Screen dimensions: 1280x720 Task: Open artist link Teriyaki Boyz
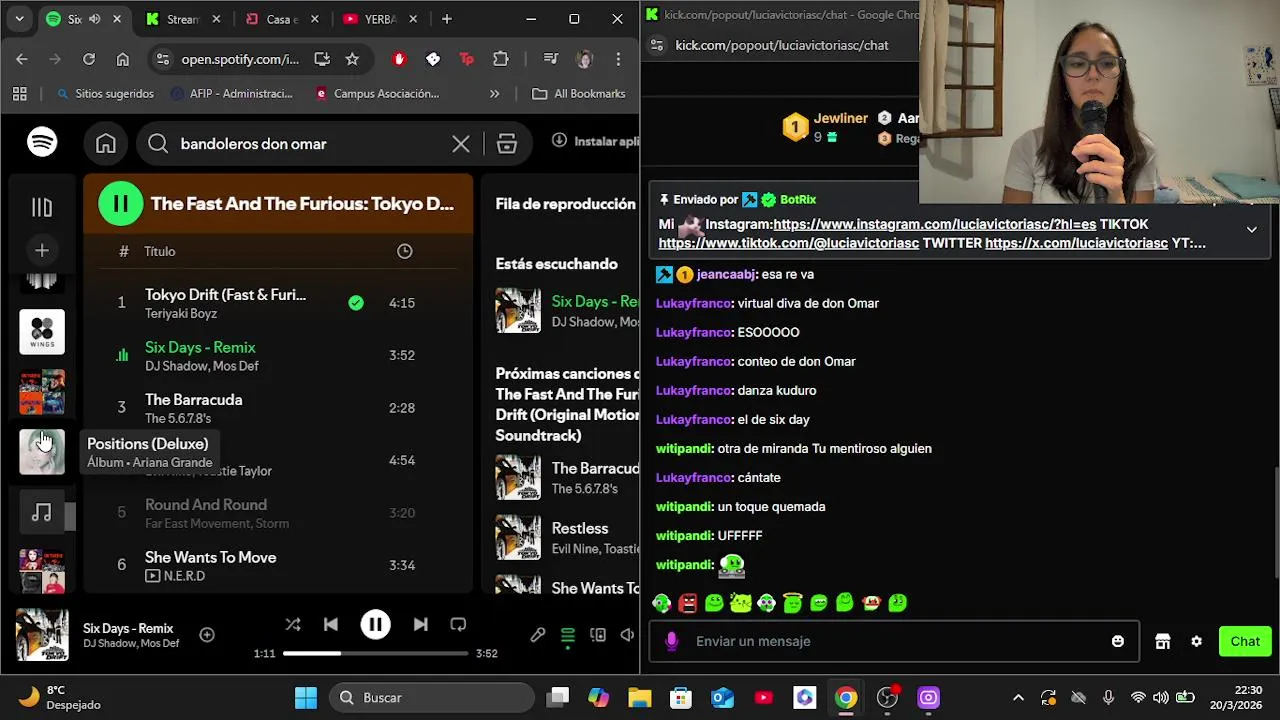pos(182,314)
